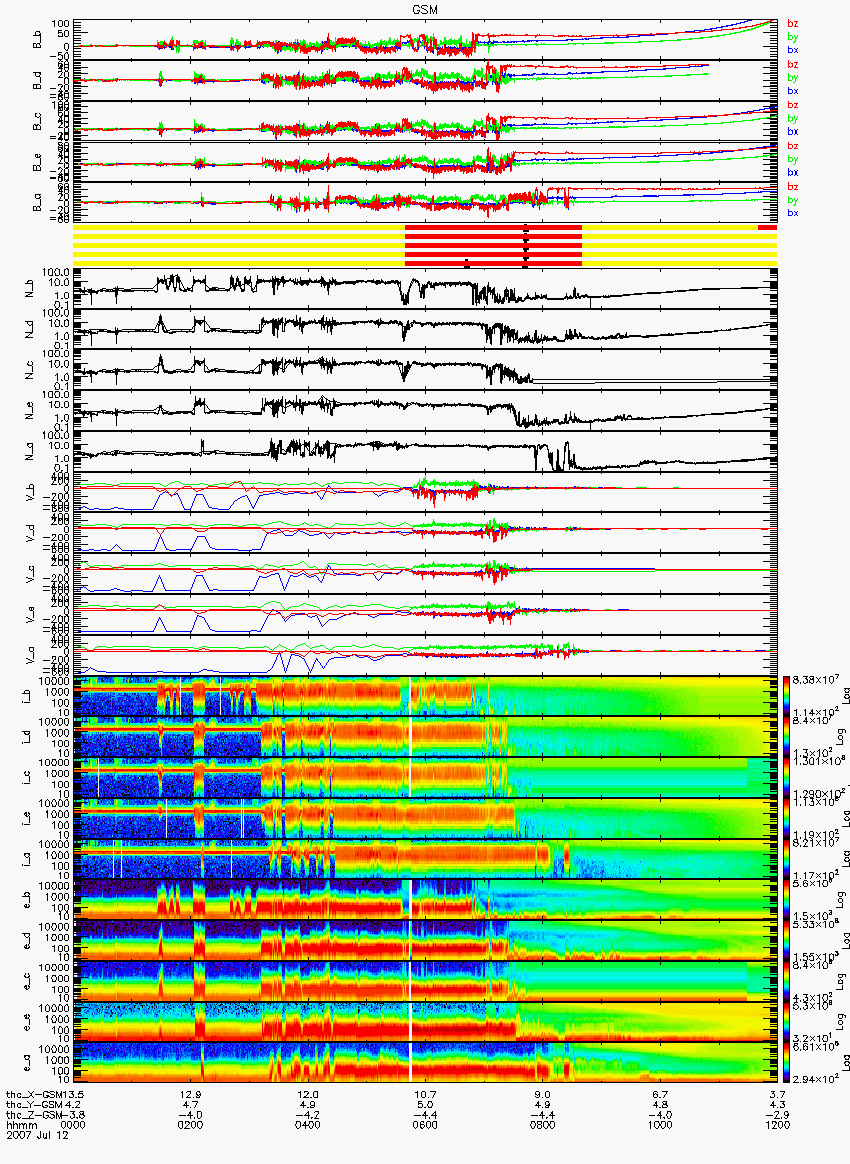Click the 0400 time tick label
The width and height of the screenshot is (850, 1164).
(307, 1125)
